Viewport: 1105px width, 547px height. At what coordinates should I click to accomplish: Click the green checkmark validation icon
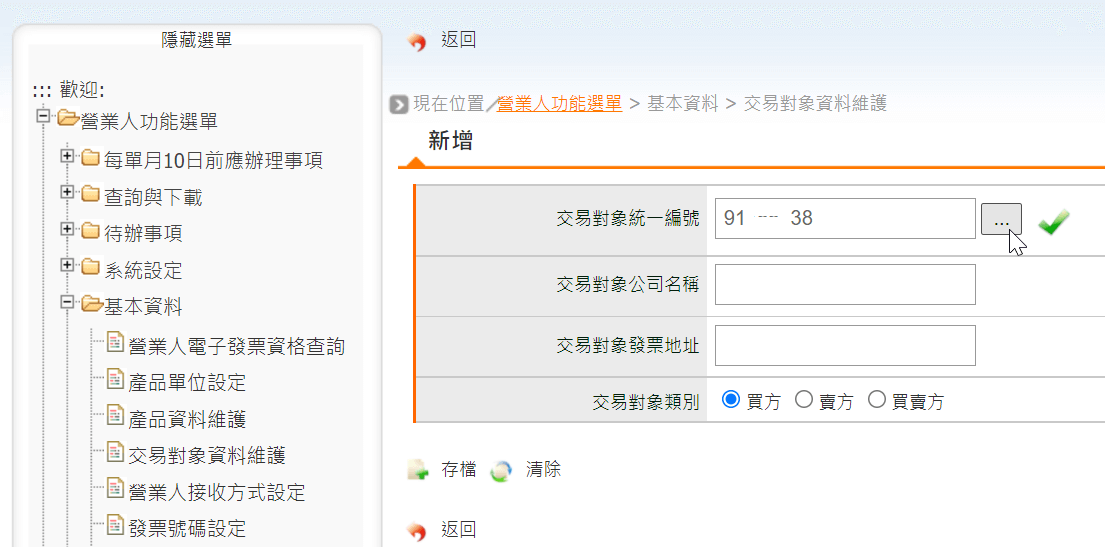(x=1054, y=221)
